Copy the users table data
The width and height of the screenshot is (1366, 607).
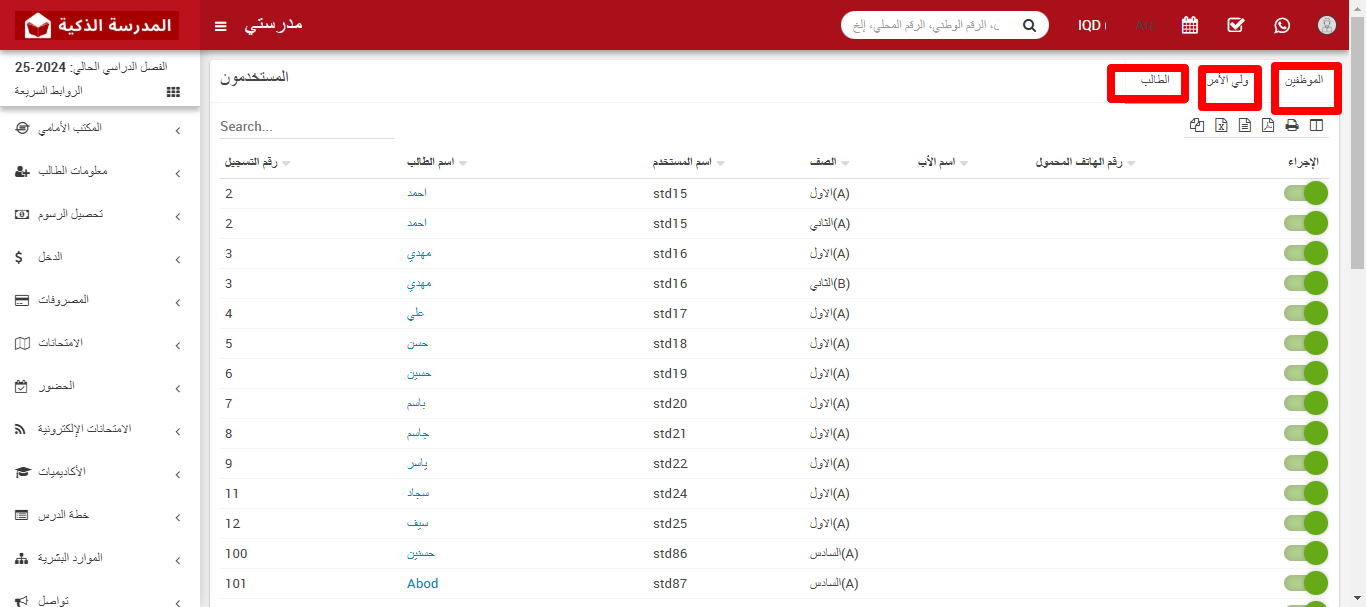pos(1197,125)
